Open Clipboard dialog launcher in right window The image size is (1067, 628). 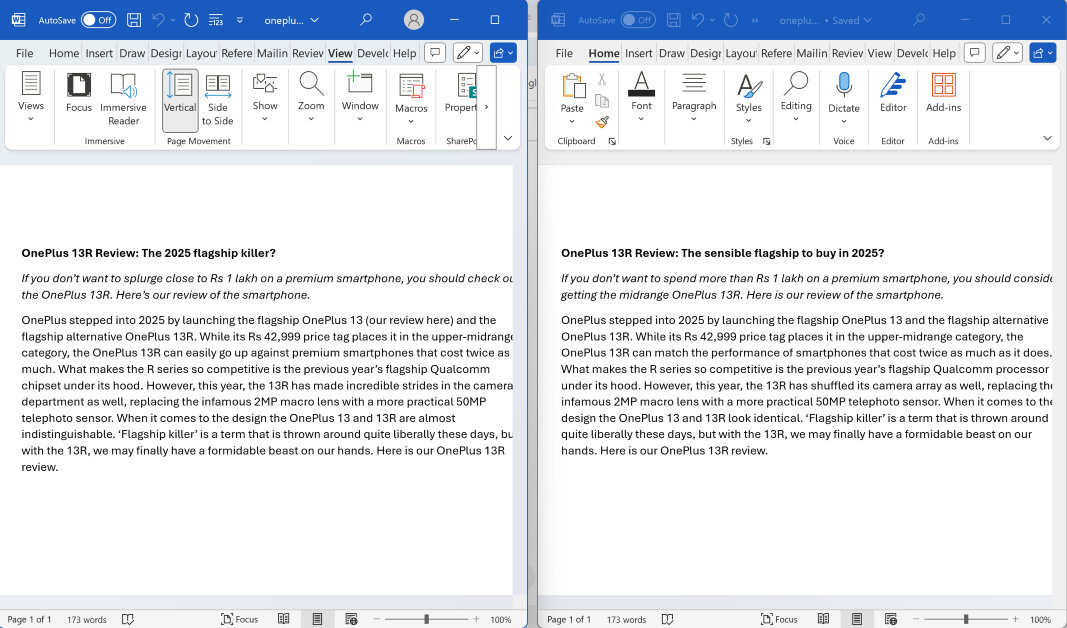click(612, 142)
